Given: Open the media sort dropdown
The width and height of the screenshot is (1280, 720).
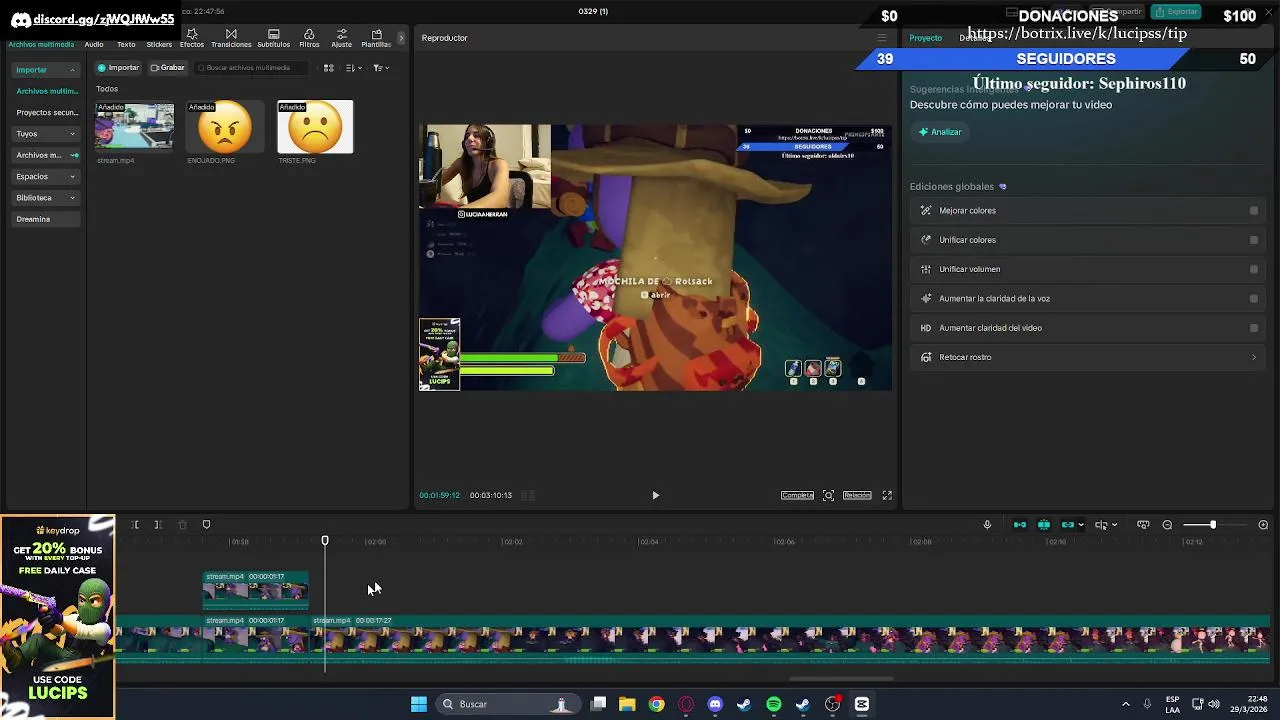Looking at the screenshot, I should click(353, 68).
